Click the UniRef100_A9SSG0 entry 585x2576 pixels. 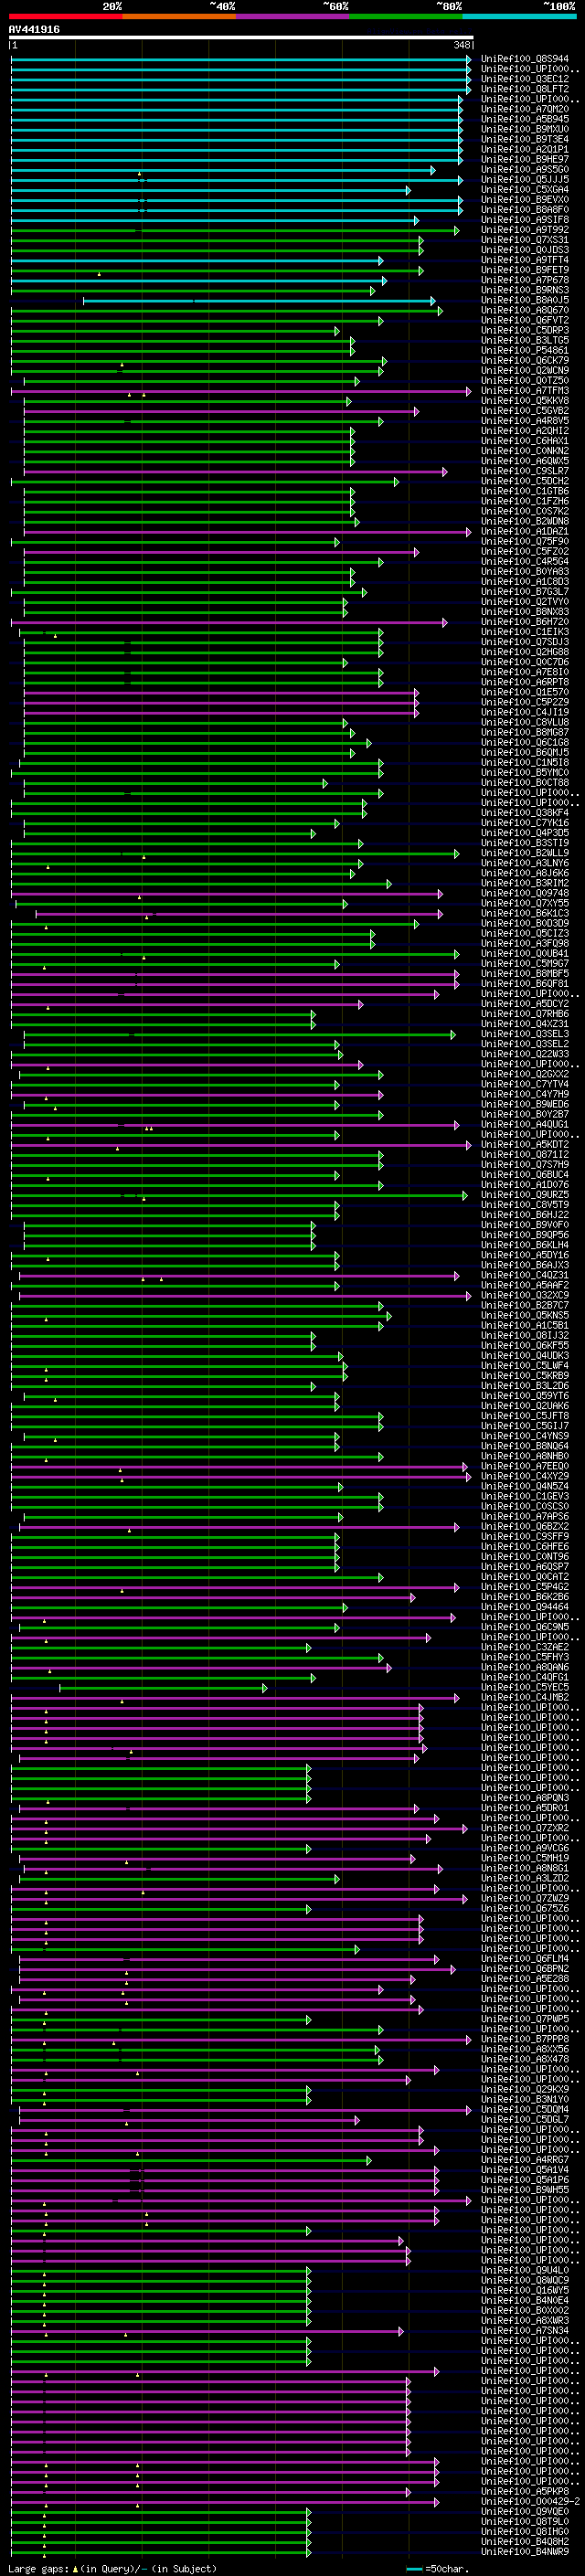tap(525, 170)
